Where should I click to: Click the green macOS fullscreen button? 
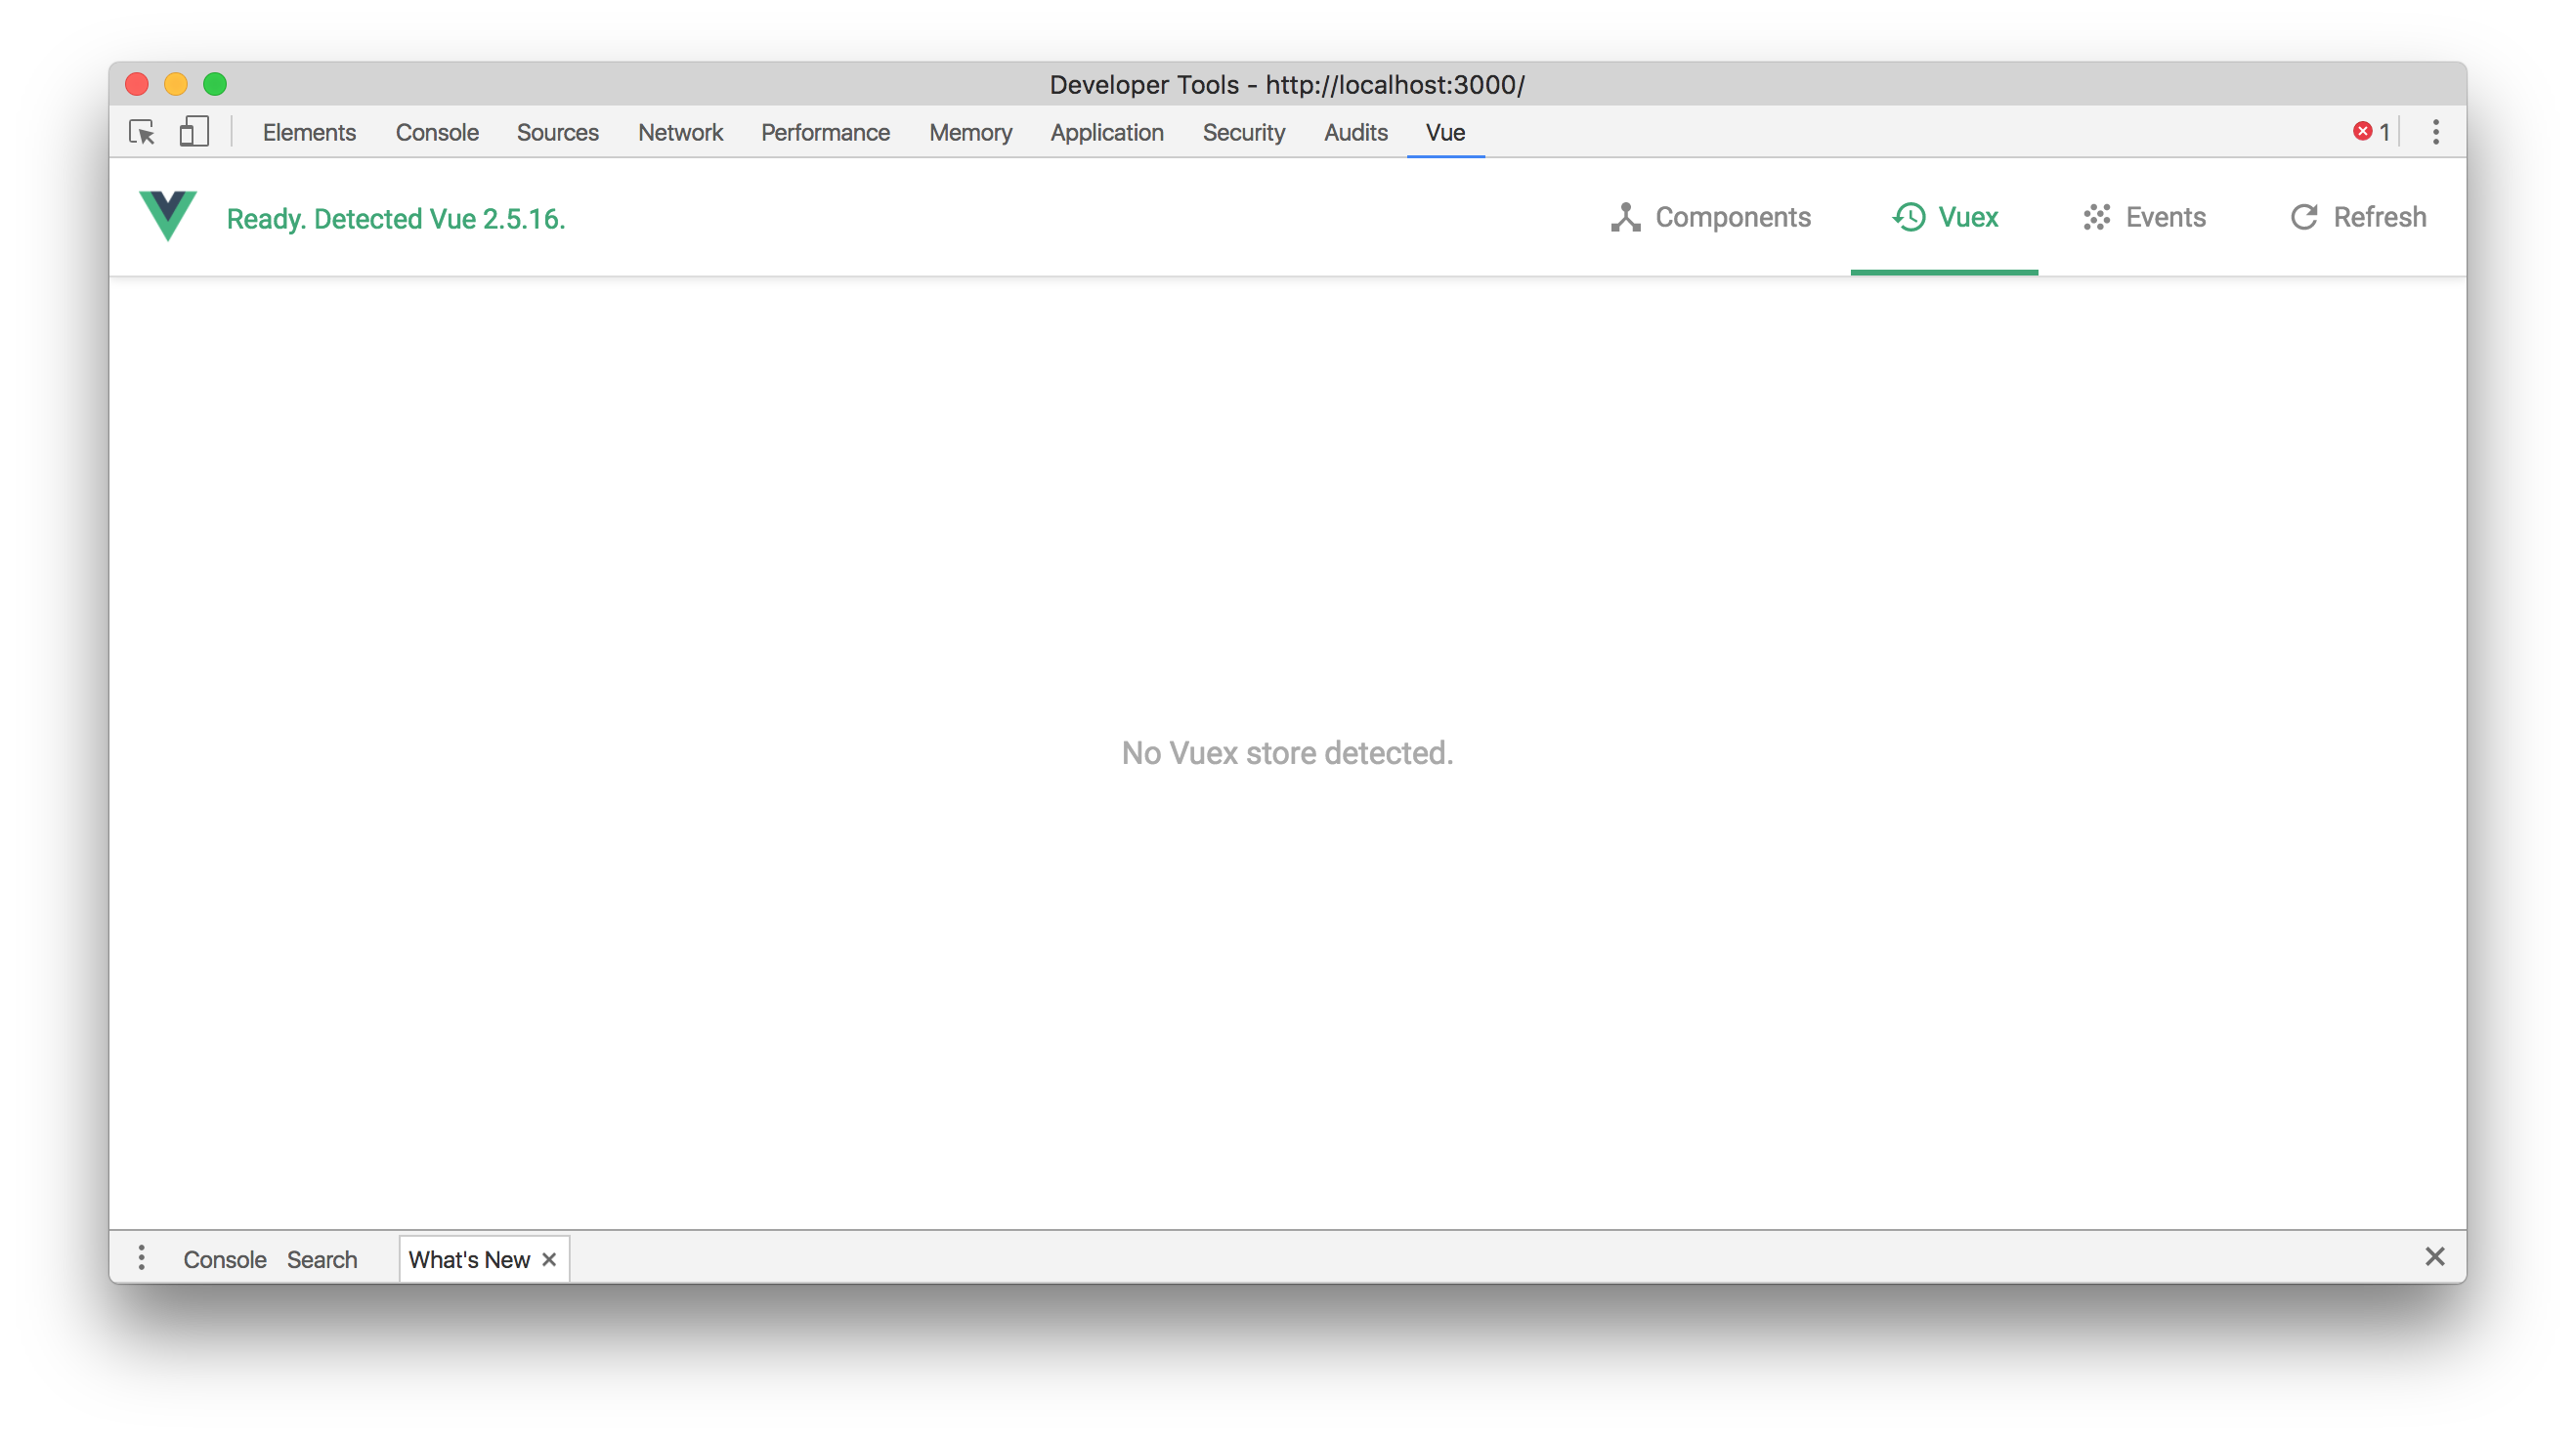(215, 84)
